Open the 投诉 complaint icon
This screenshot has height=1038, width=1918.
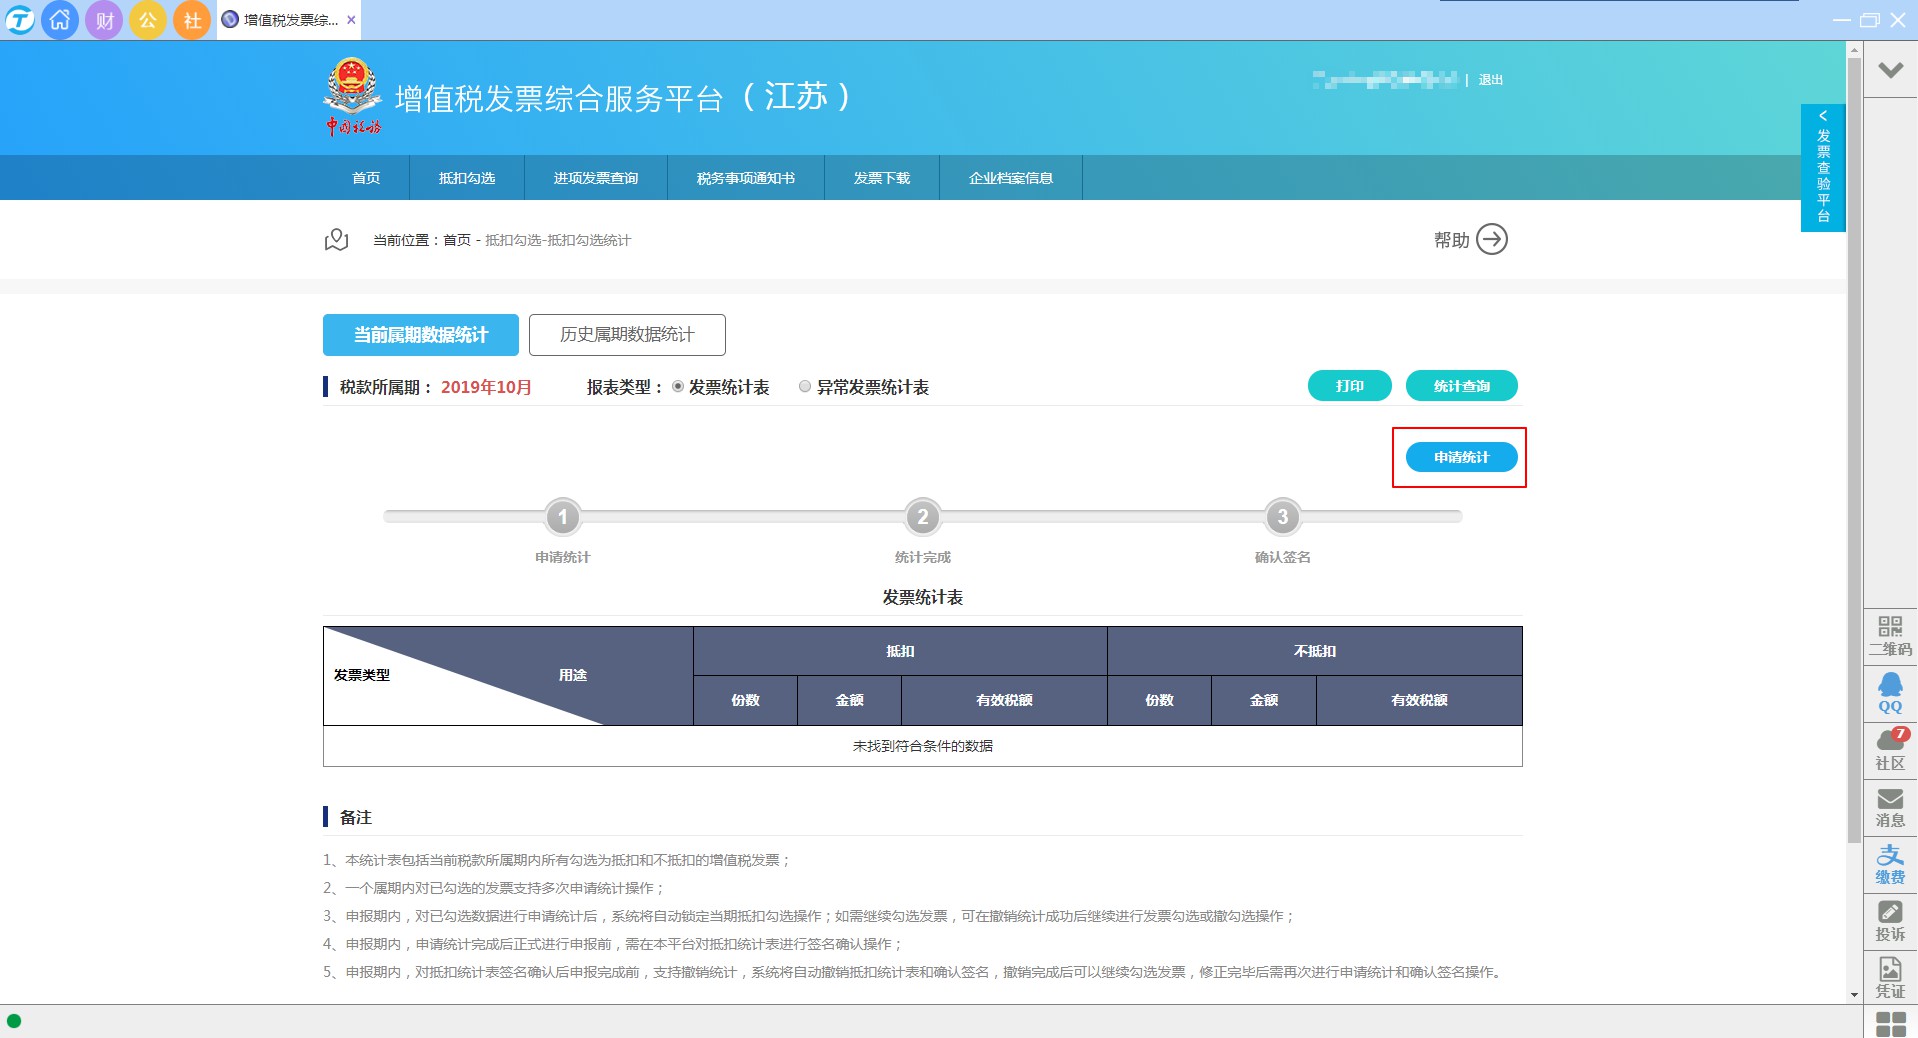[x=1889, y=920]
